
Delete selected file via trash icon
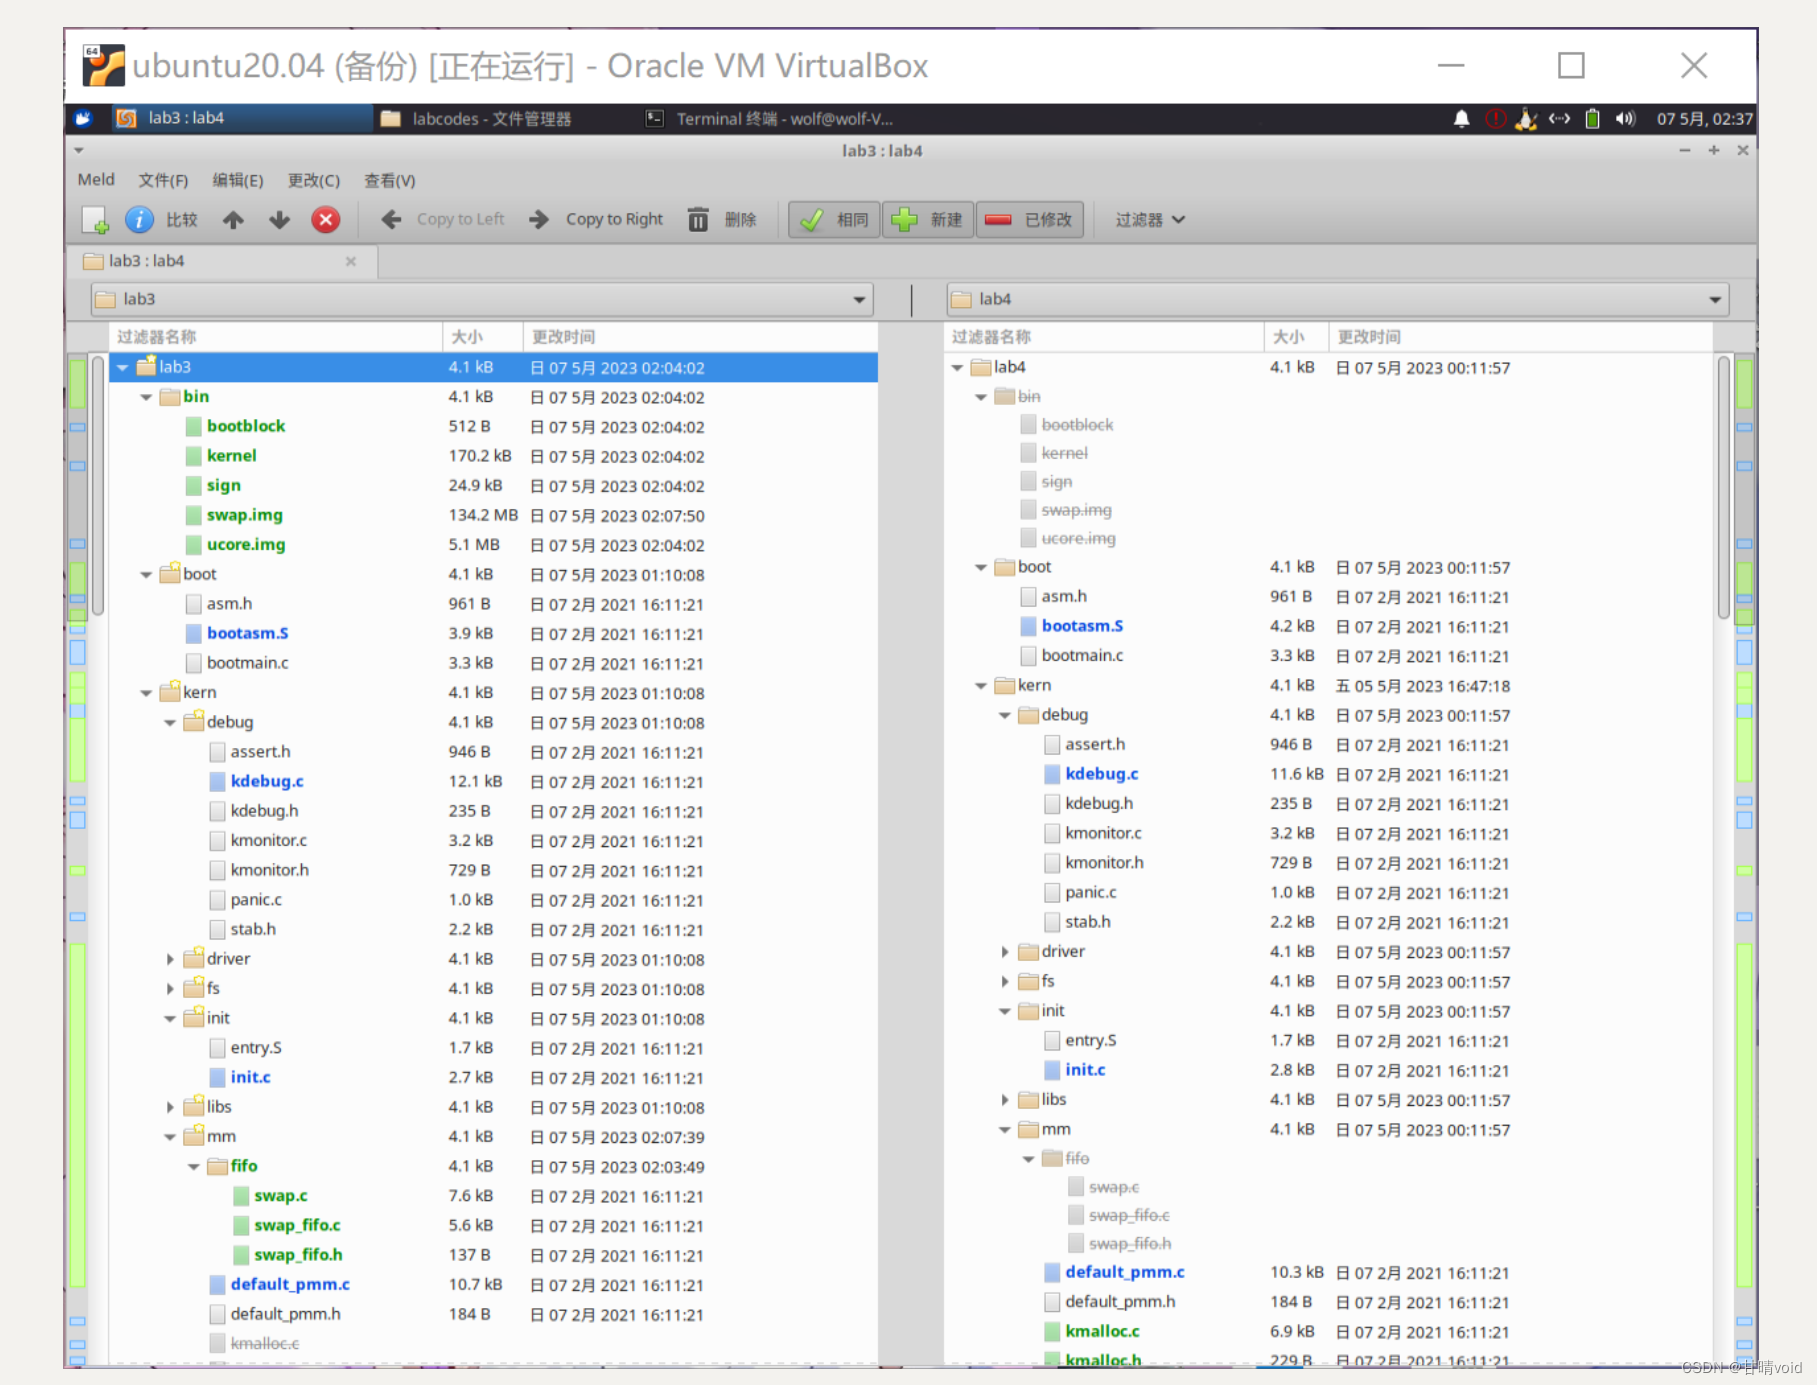click(698, 220)
